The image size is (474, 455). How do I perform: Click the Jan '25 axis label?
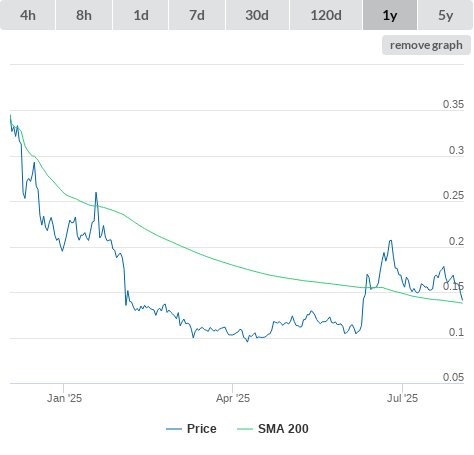[64, 398]
